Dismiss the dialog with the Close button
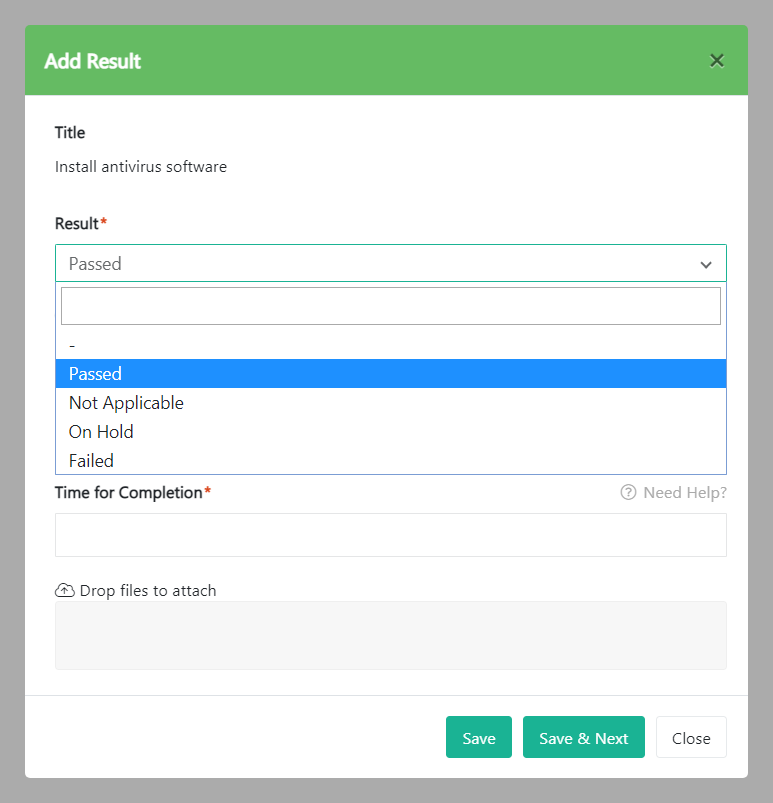The height and width of the screenshot is (803, 773). 691,738
